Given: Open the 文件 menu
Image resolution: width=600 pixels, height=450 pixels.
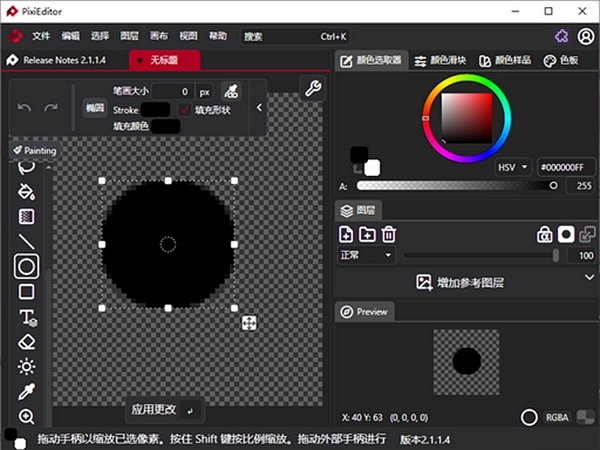Looking at the screenshot, I should (41, 36).
